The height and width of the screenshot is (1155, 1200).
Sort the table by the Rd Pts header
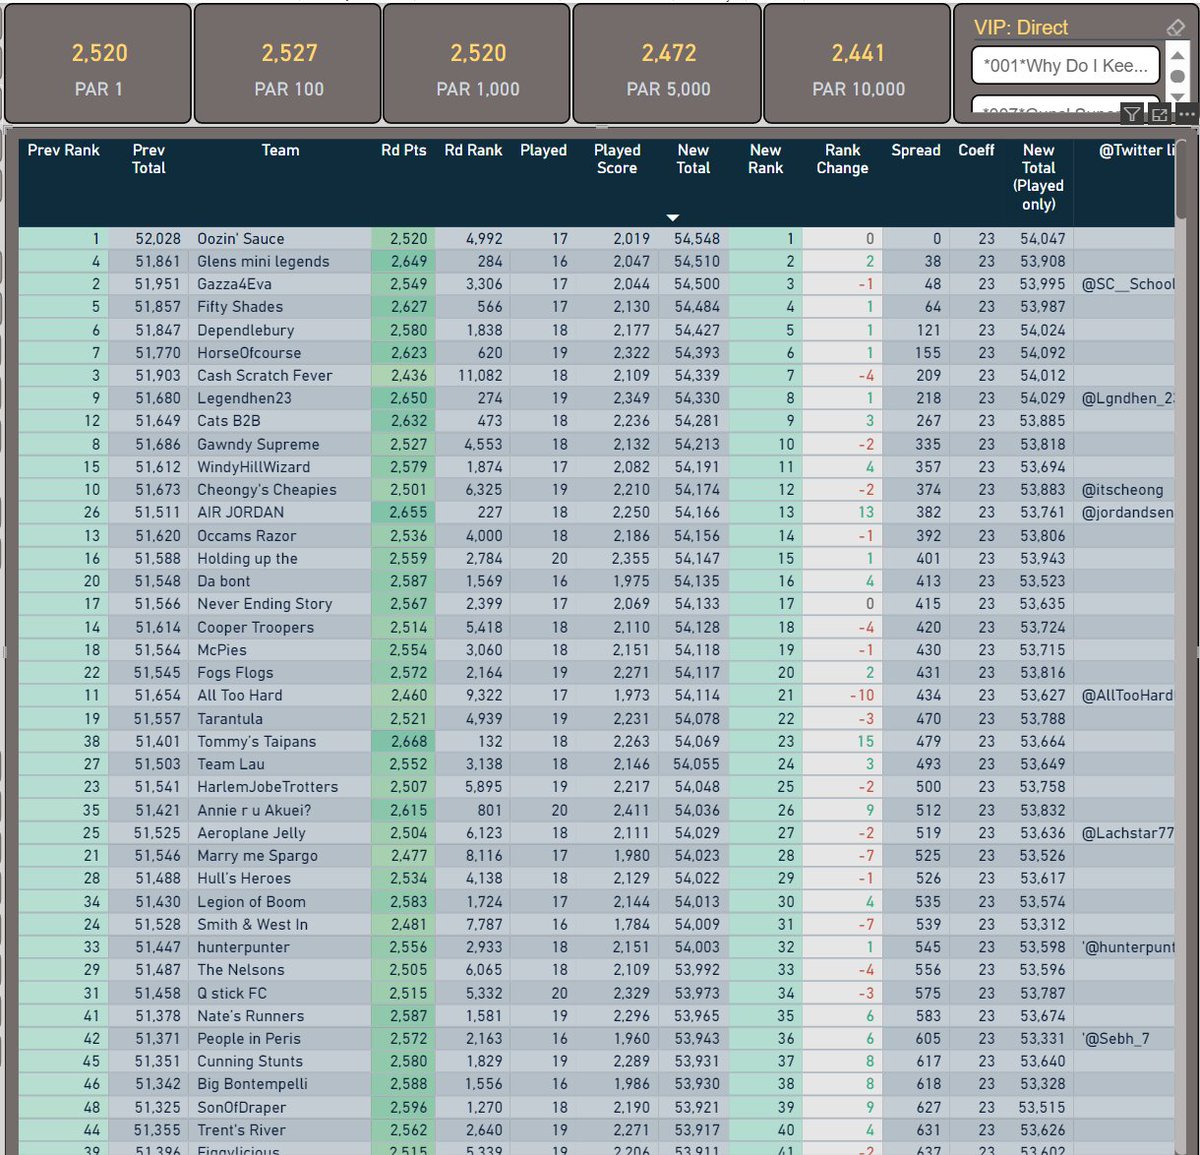coord(403,150)
